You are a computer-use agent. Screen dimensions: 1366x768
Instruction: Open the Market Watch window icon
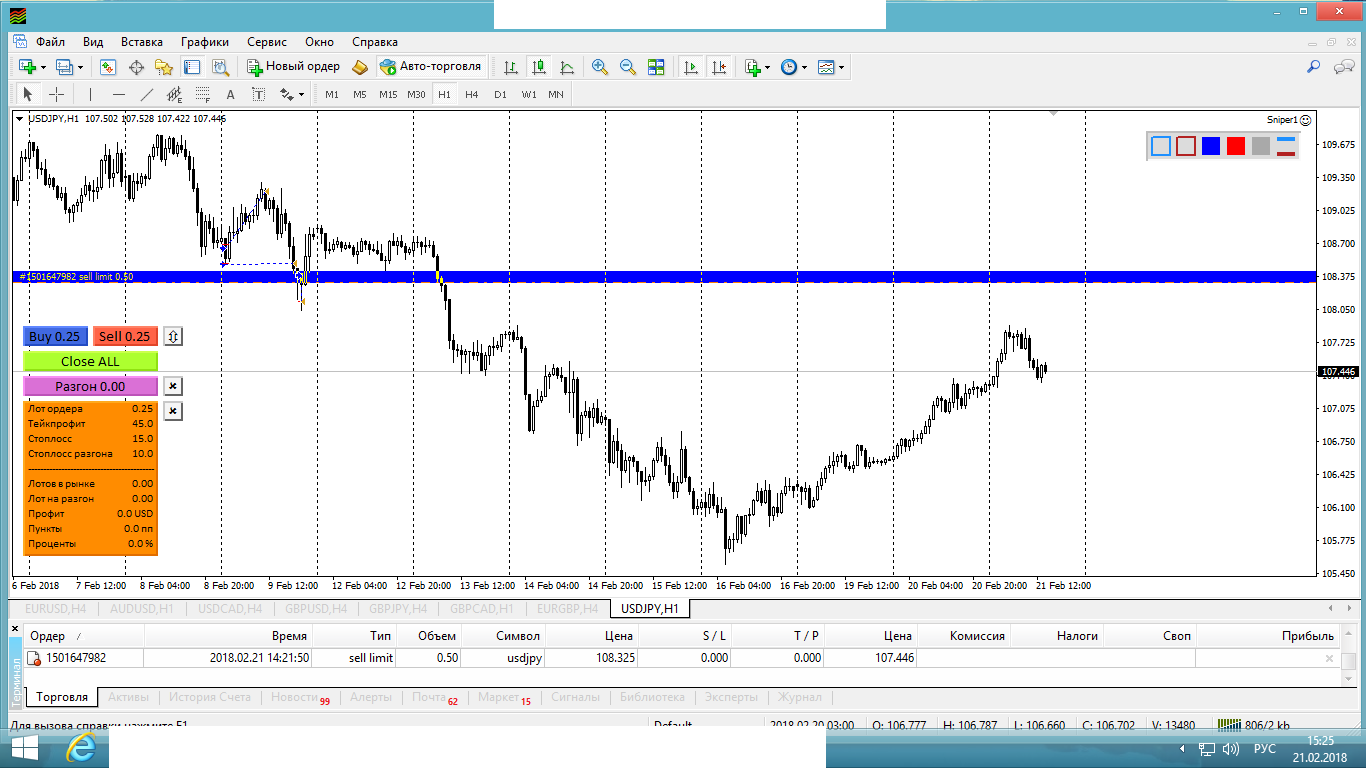coord(107,67)
